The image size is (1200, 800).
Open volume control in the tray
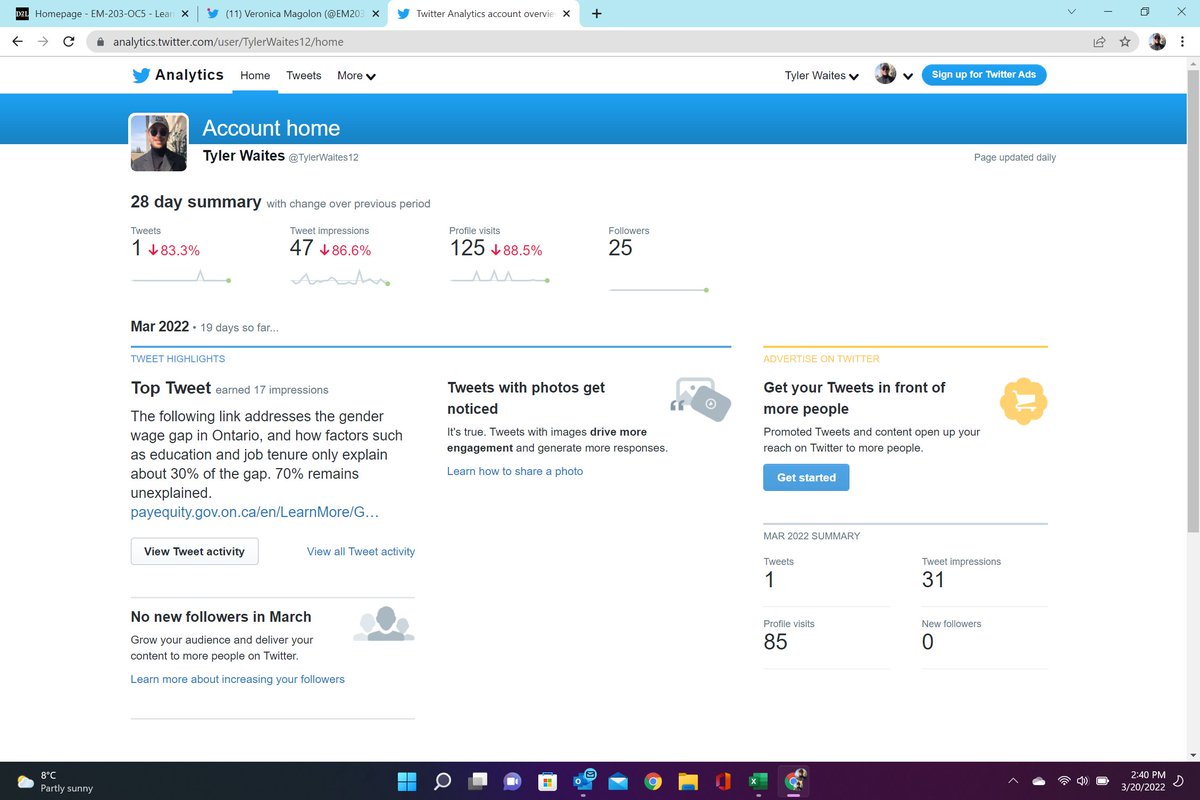1084,780
